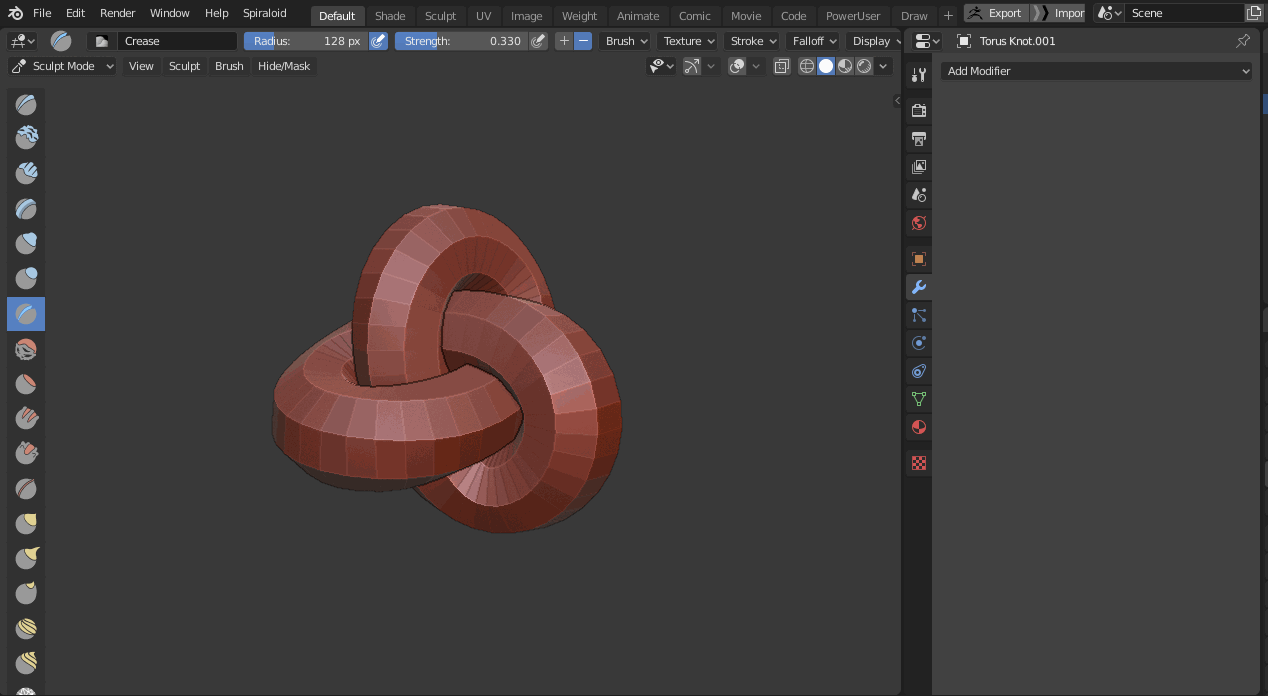Toggle X-Ray view in viewport header

click(x=782, y=66)
